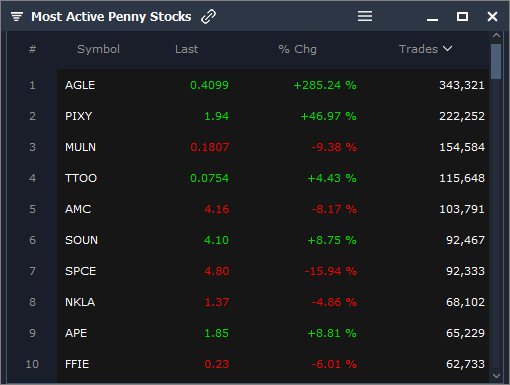This screenshot has width=510, height=385.
Task: Click the +4.43 % change value
Action: click(x=332, y=178)
